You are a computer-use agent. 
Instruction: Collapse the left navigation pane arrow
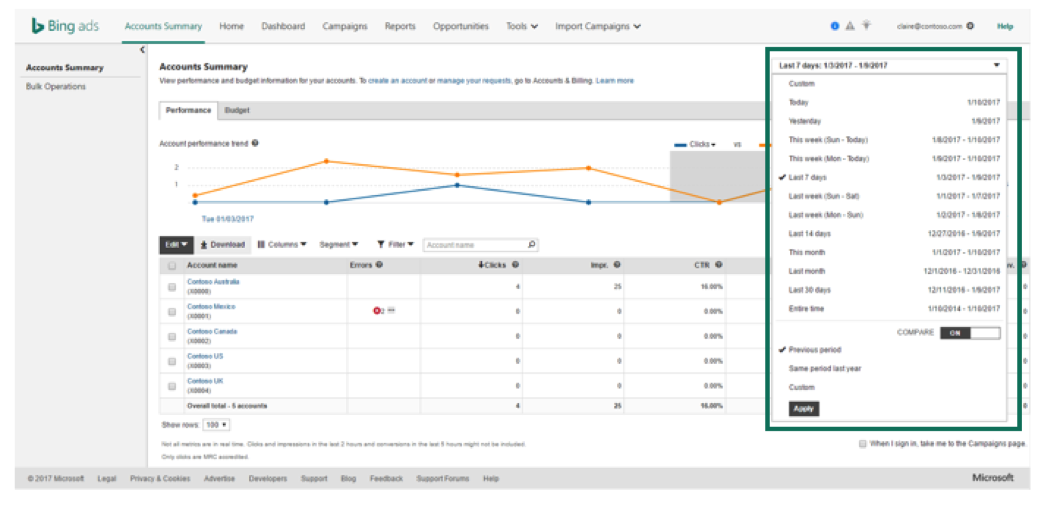tap(143, 50)
